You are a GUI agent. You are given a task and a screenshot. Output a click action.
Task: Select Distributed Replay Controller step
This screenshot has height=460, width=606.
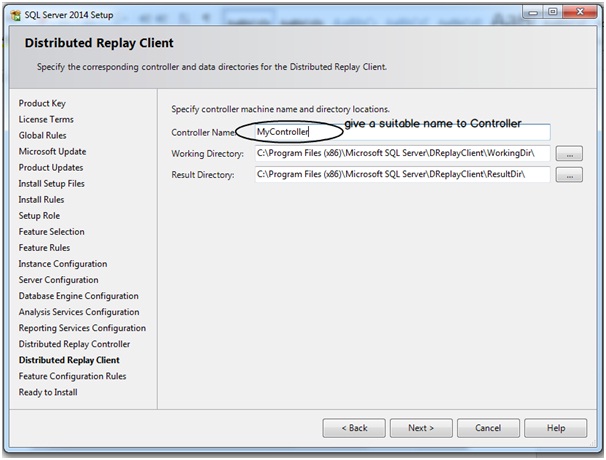pyautogui.click(x=74, y=344)
